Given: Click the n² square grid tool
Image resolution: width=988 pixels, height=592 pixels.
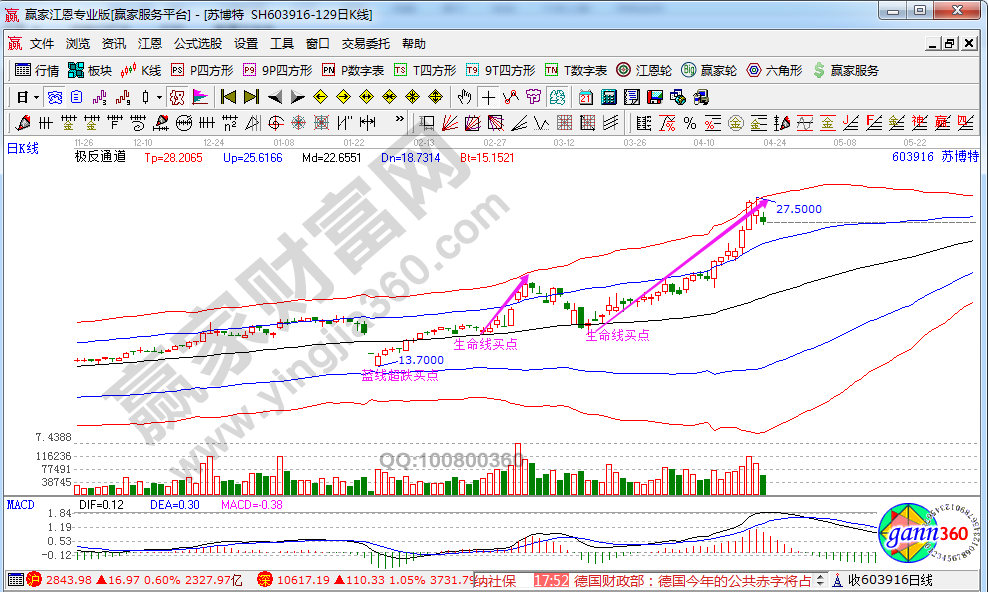Looking at the screenshot, I should tap(229, 123).
